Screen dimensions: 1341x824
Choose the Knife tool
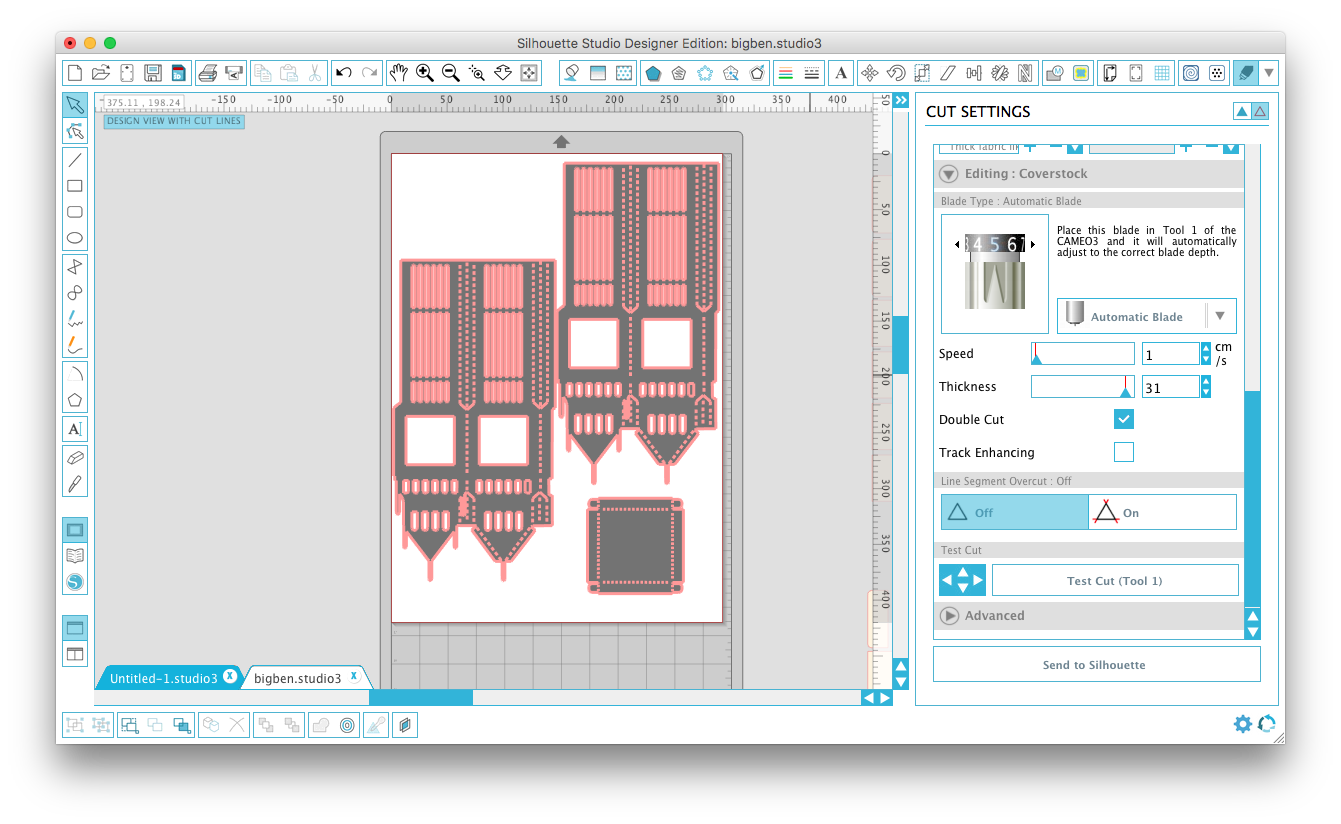click(x=75, y=484)
